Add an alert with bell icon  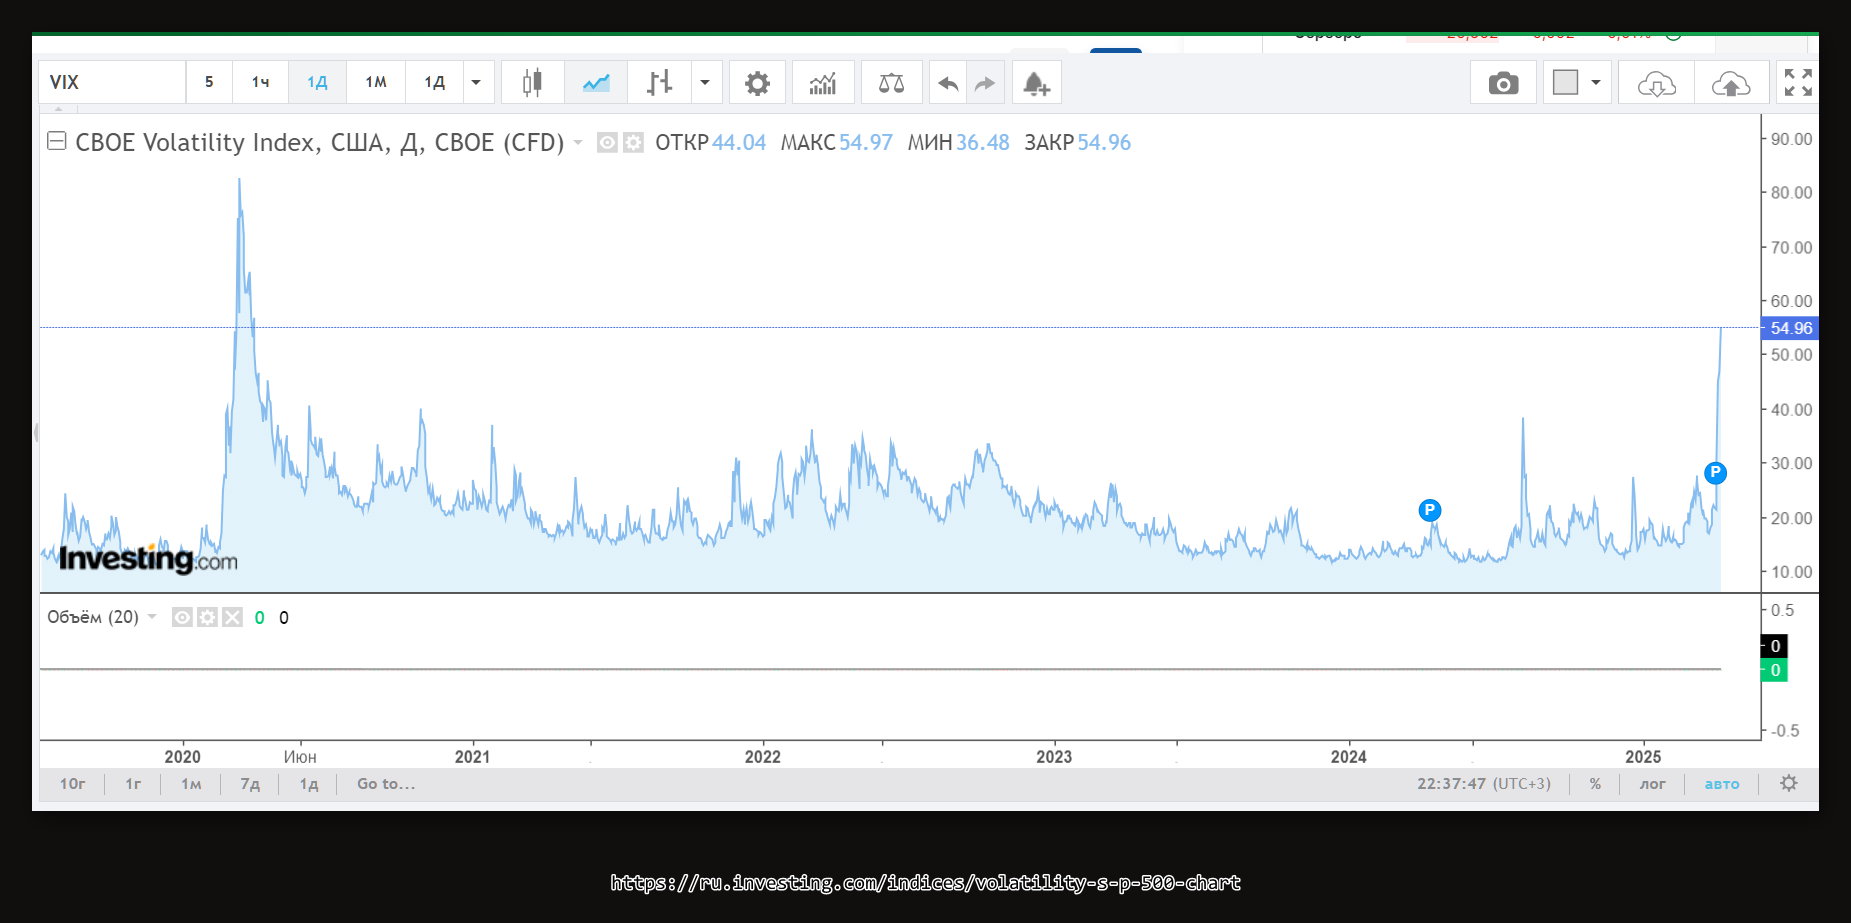(1036, 83)
